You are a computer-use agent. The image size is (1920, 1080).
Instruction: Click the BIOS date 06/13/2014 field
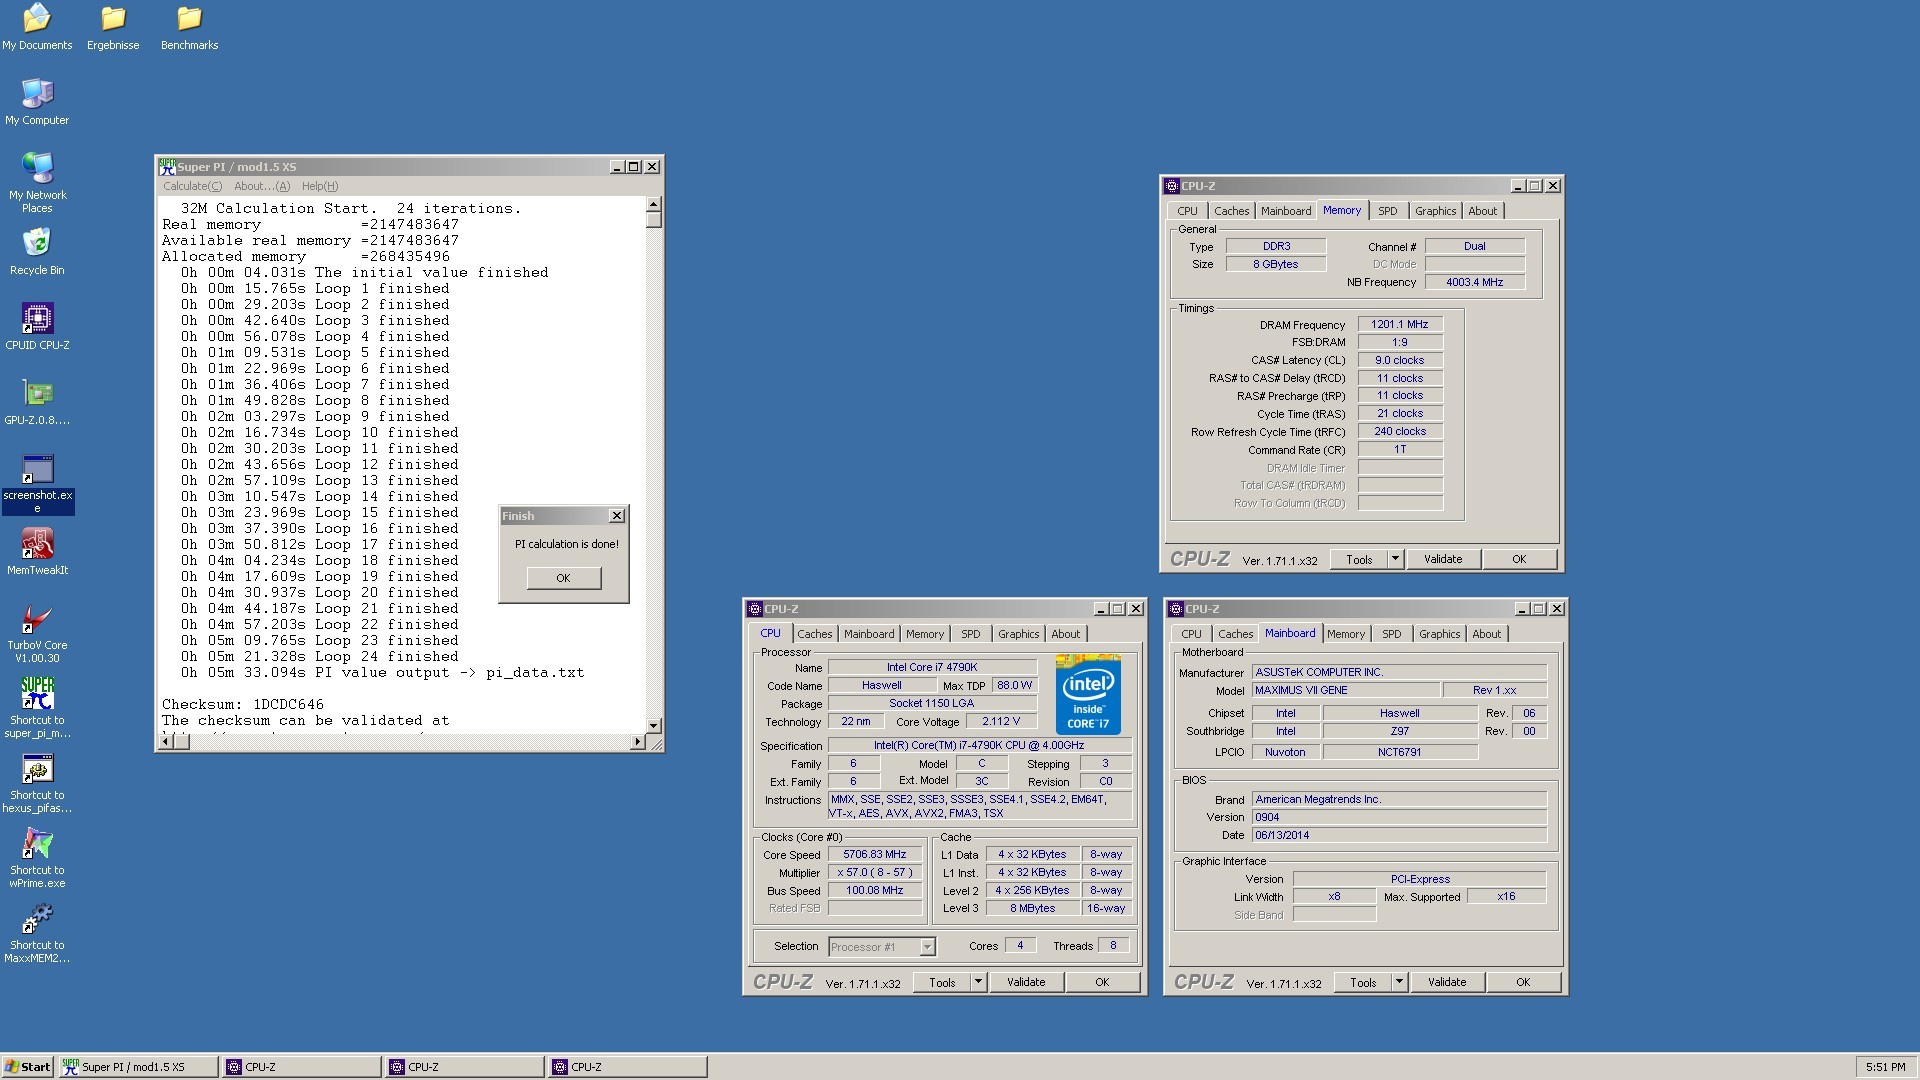coord(1399,836)
